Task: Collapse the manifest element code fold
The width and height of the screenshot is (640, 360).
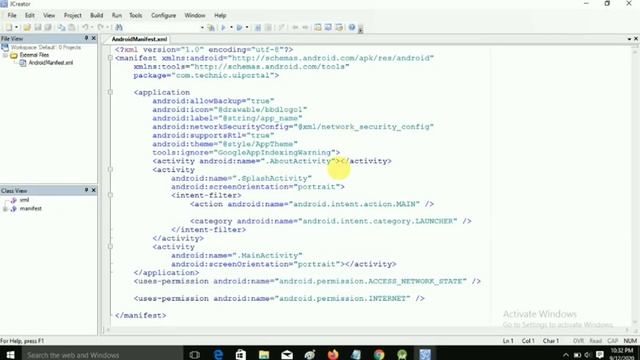Action: pyautogui.click(x=110, y=58)
